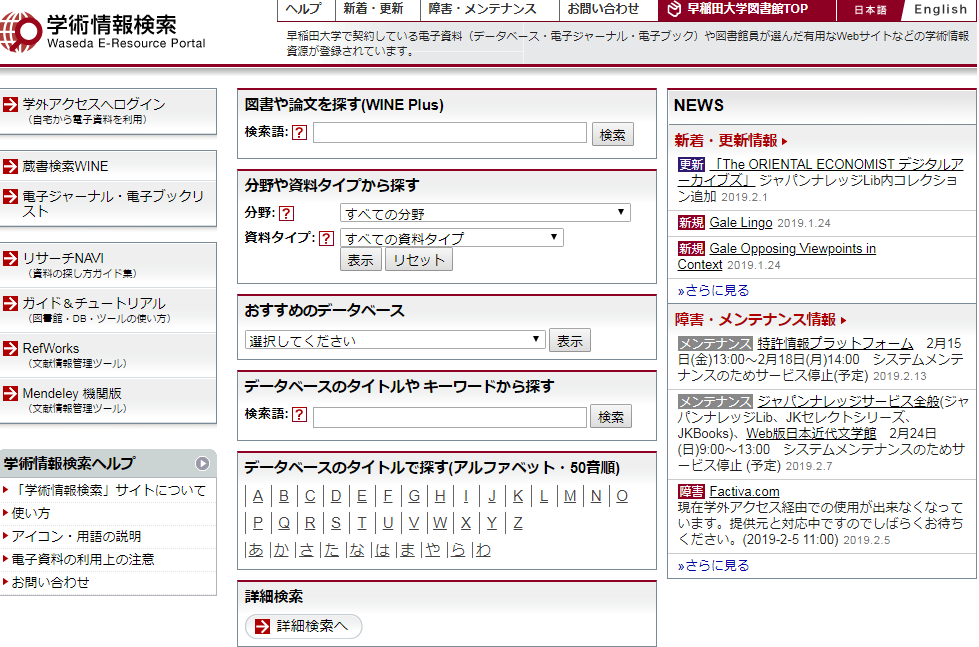Image resolution: width=979 pixels, height=647 pixels.
Task: Click the リセット button
Action: 419,260
